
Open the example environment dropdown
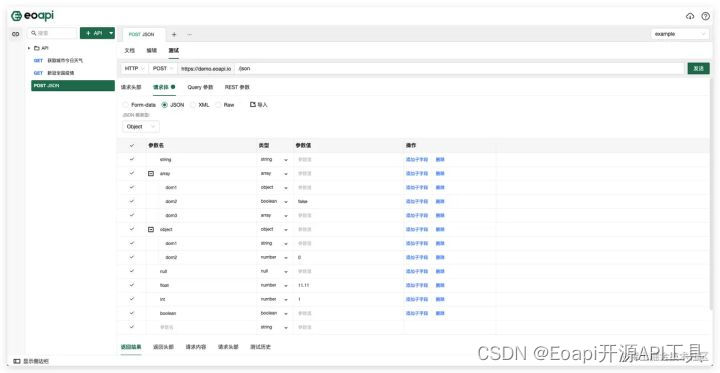680,34
